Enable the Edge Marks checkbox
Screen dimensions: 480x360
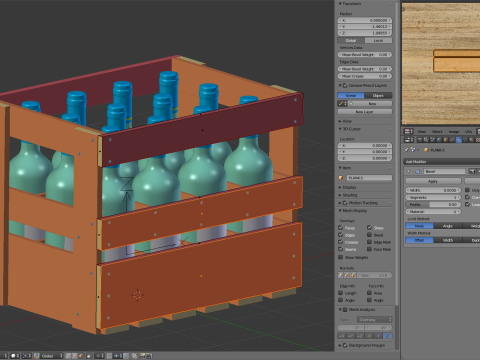tap(369, 242)
